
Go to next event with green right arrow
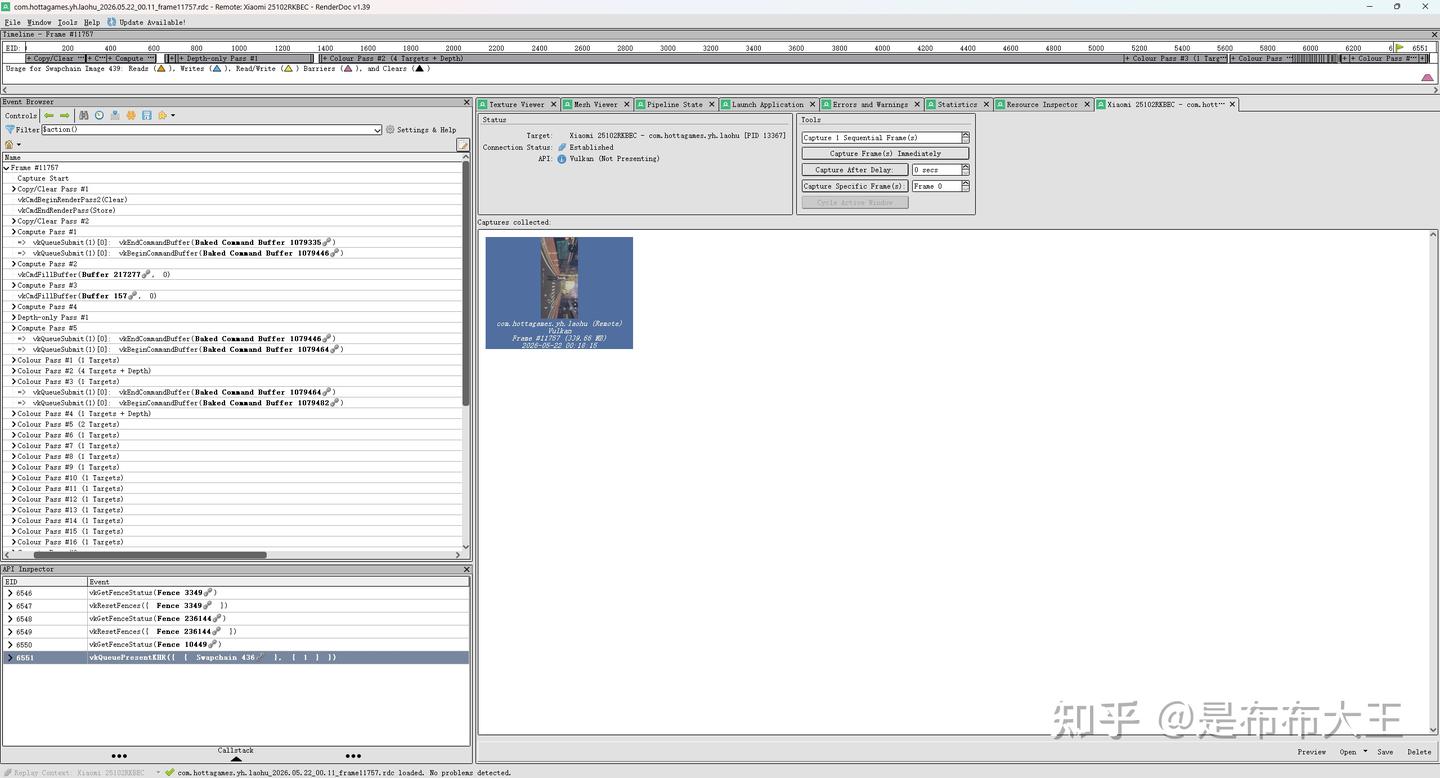tap(65, 116)
